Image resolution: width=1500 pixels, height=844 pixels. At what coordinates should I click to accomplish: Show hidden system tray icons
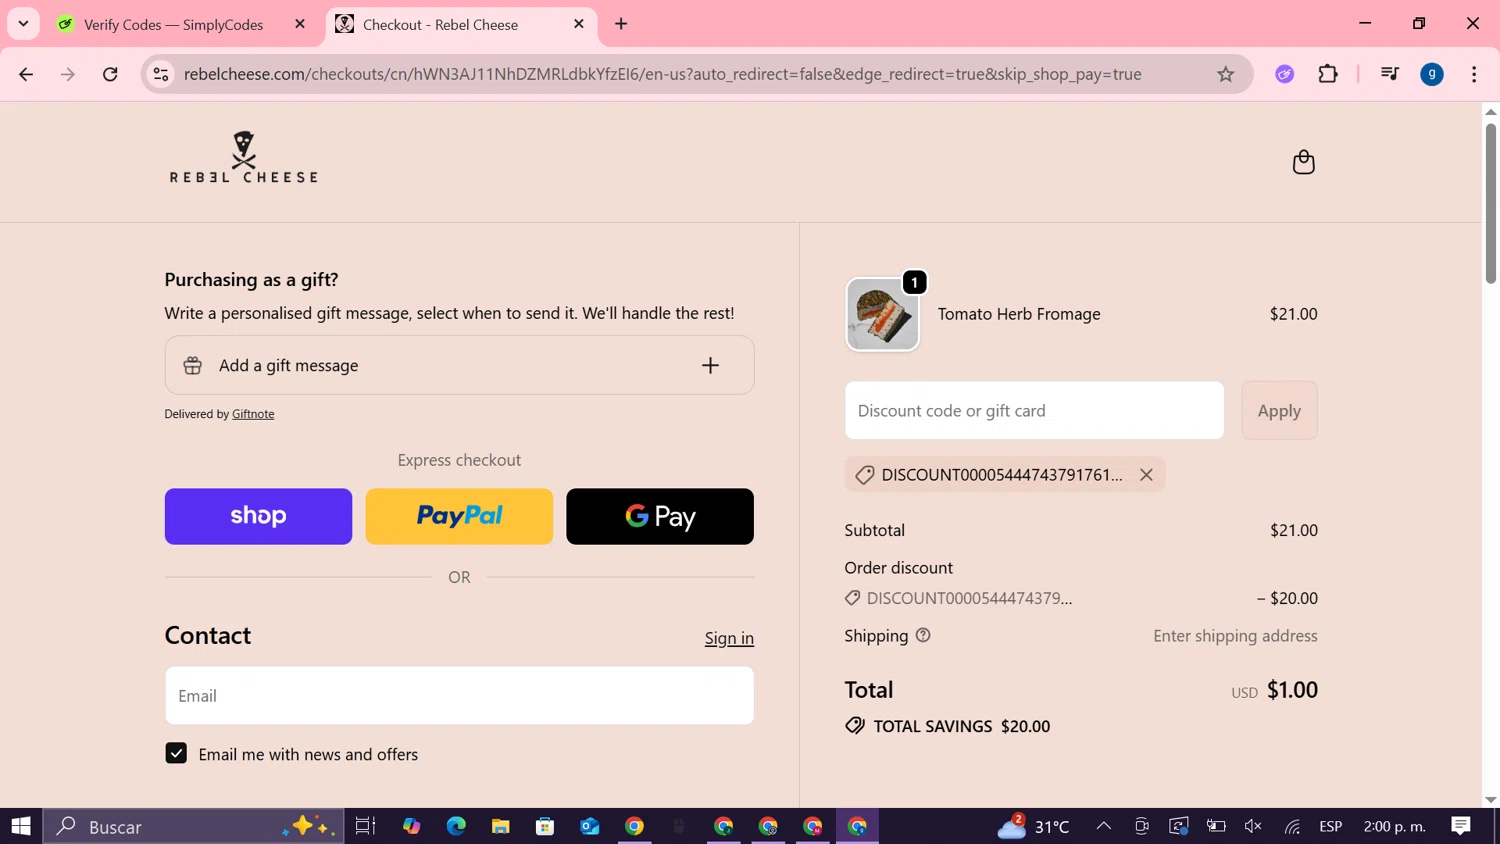(1104, 826)
